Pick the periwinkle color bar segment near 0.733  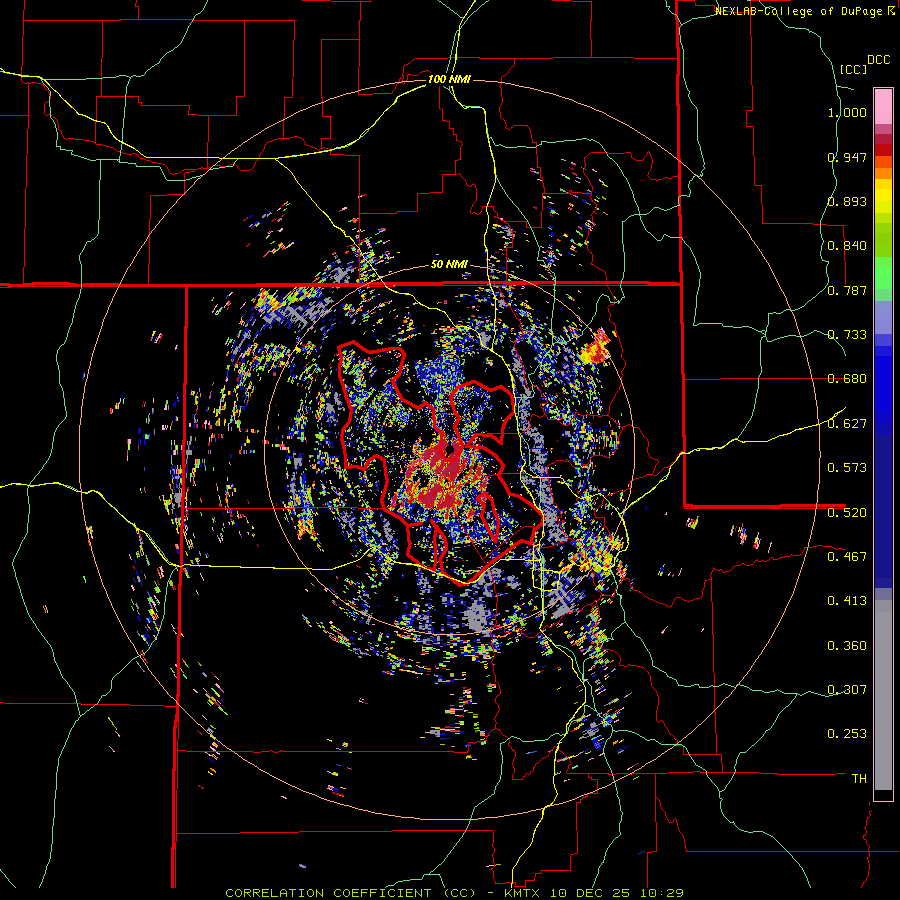883,317
